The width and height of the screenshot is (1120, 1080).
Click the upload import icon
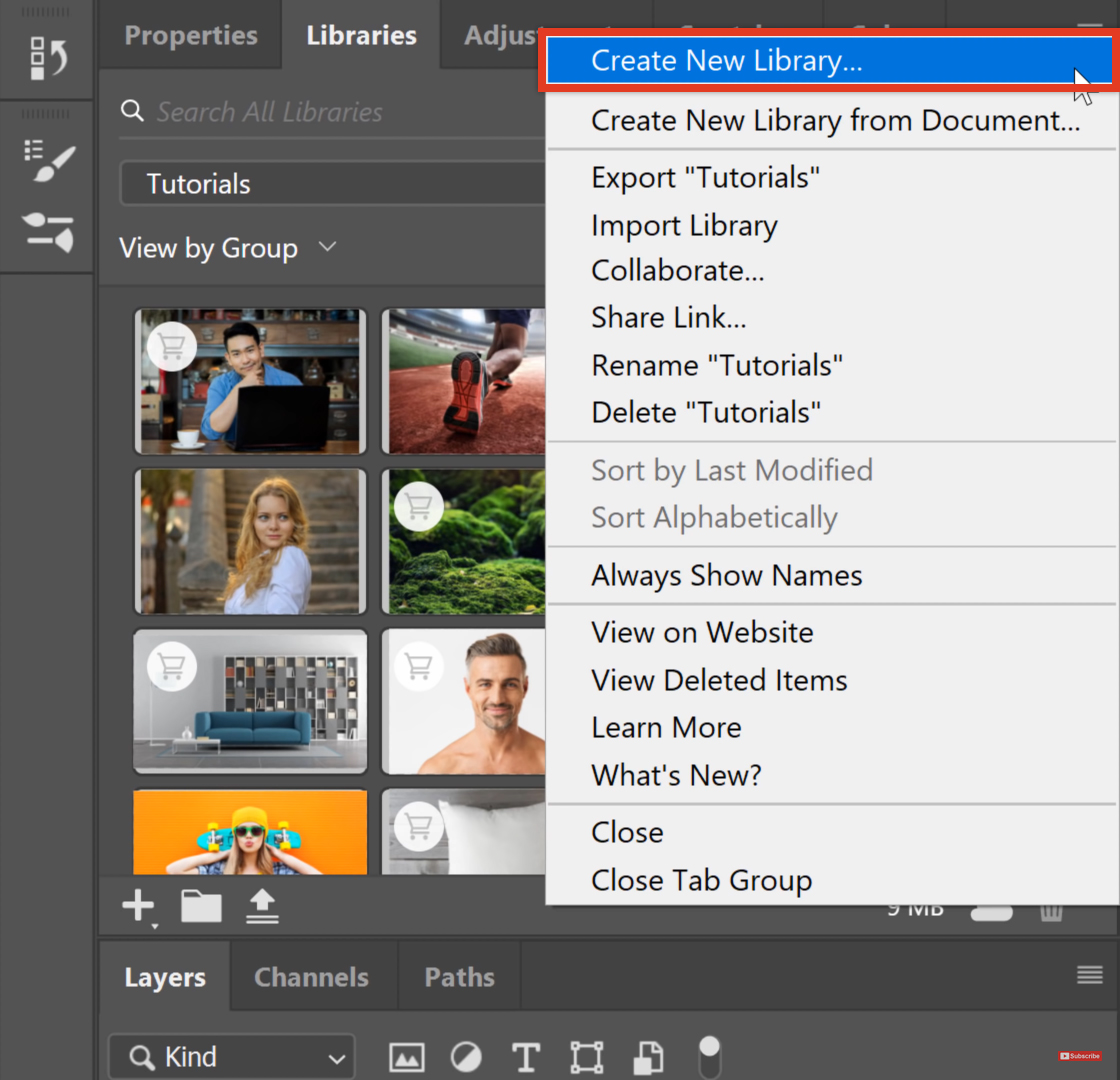tap(262, 906)
